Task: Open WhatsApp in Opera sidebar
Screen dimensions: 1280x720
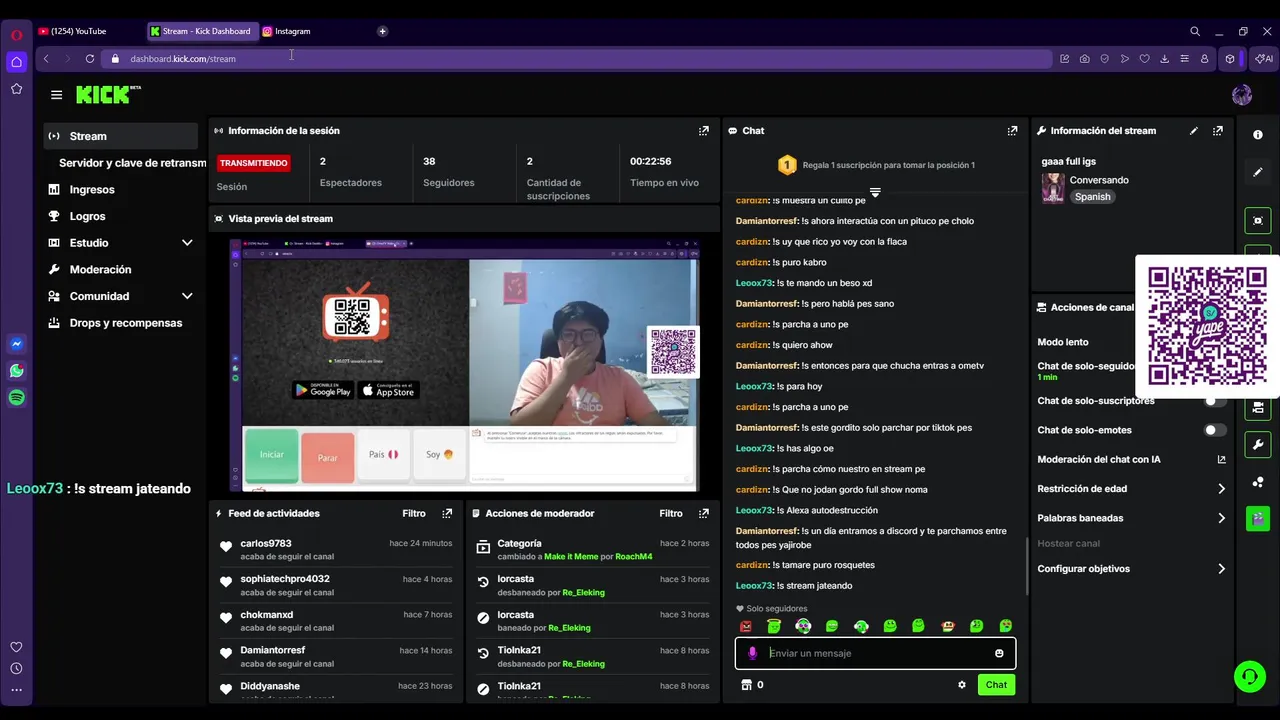Action: tap(17, 371)
